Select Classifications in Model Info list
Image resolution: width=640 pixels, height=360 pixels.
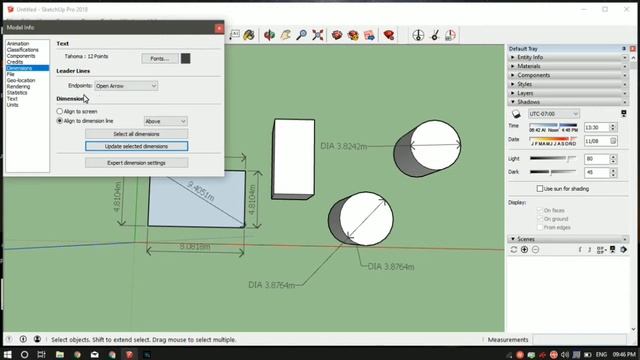point(22,50)
